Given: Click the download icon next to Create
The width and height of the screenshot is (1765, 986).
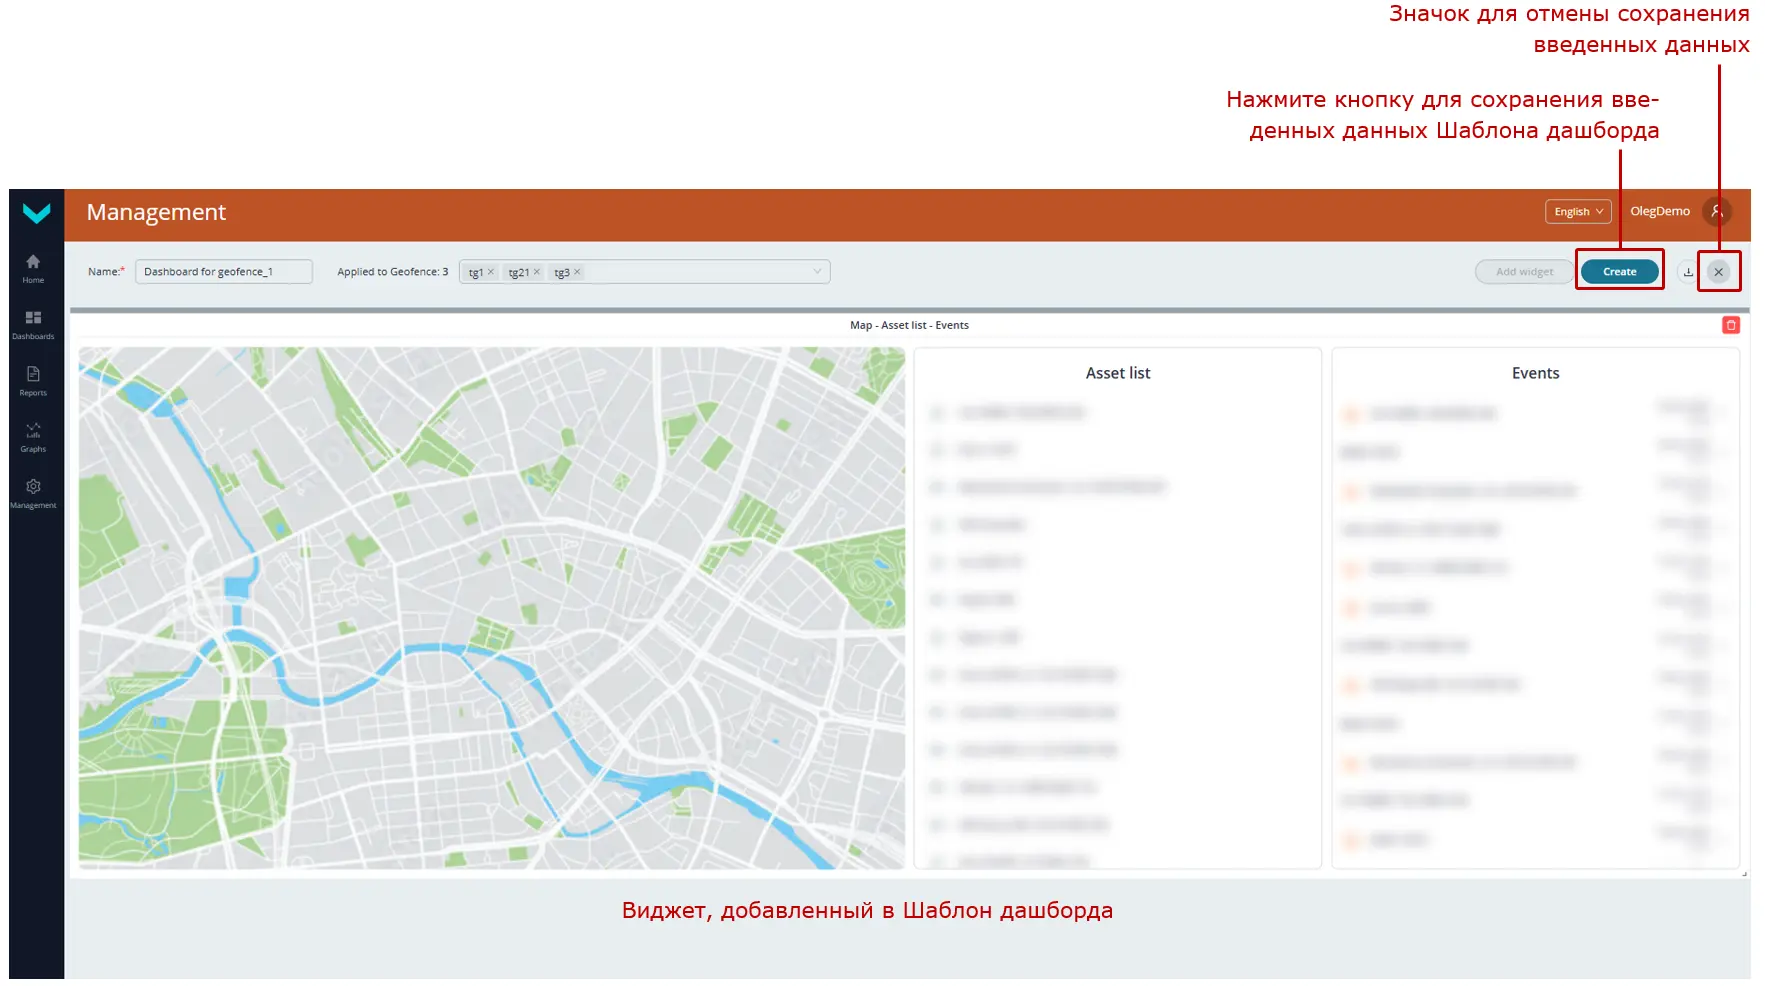Looking at the screenshot, I should (1688, 272).
